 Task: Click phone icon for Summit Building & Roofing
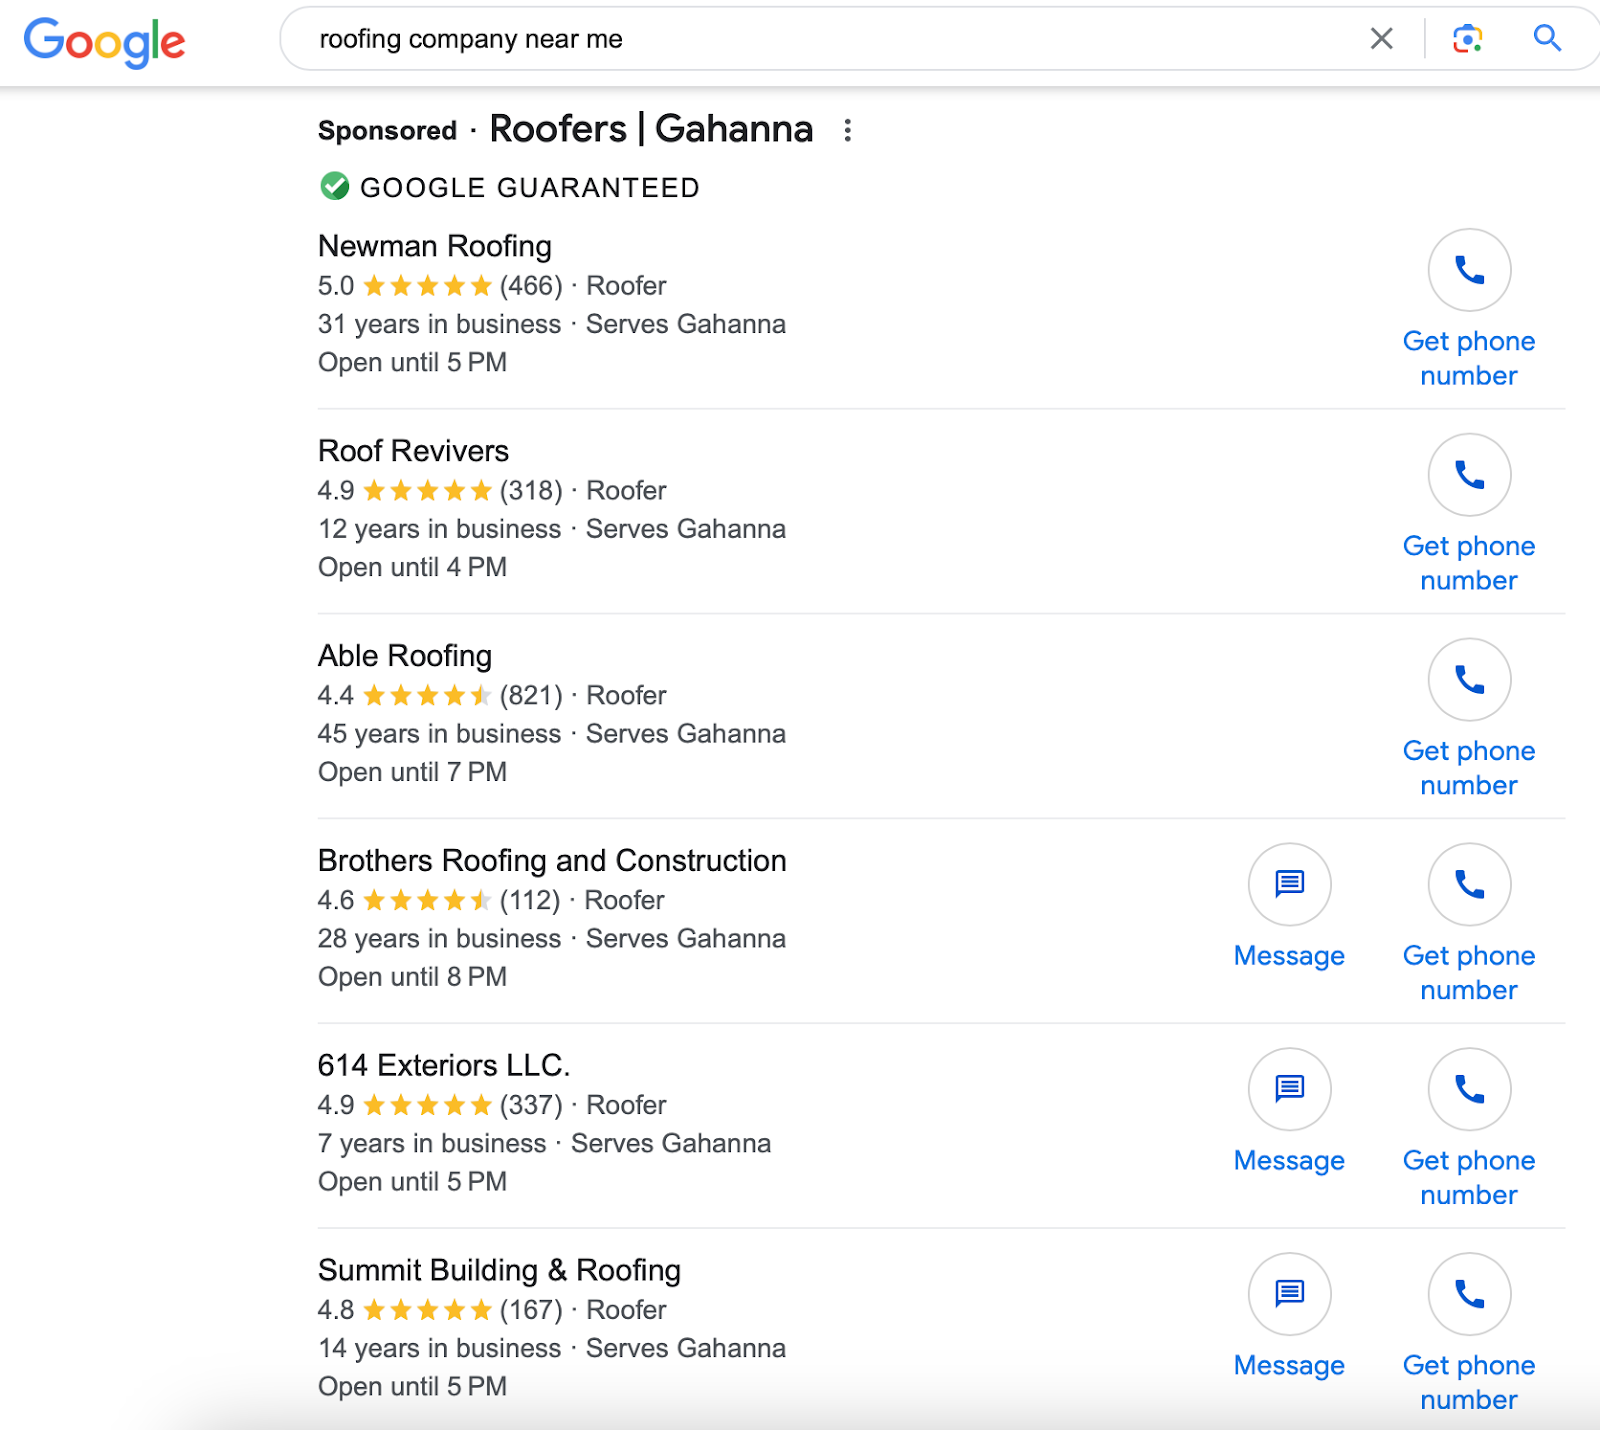click(1469, 1294)
